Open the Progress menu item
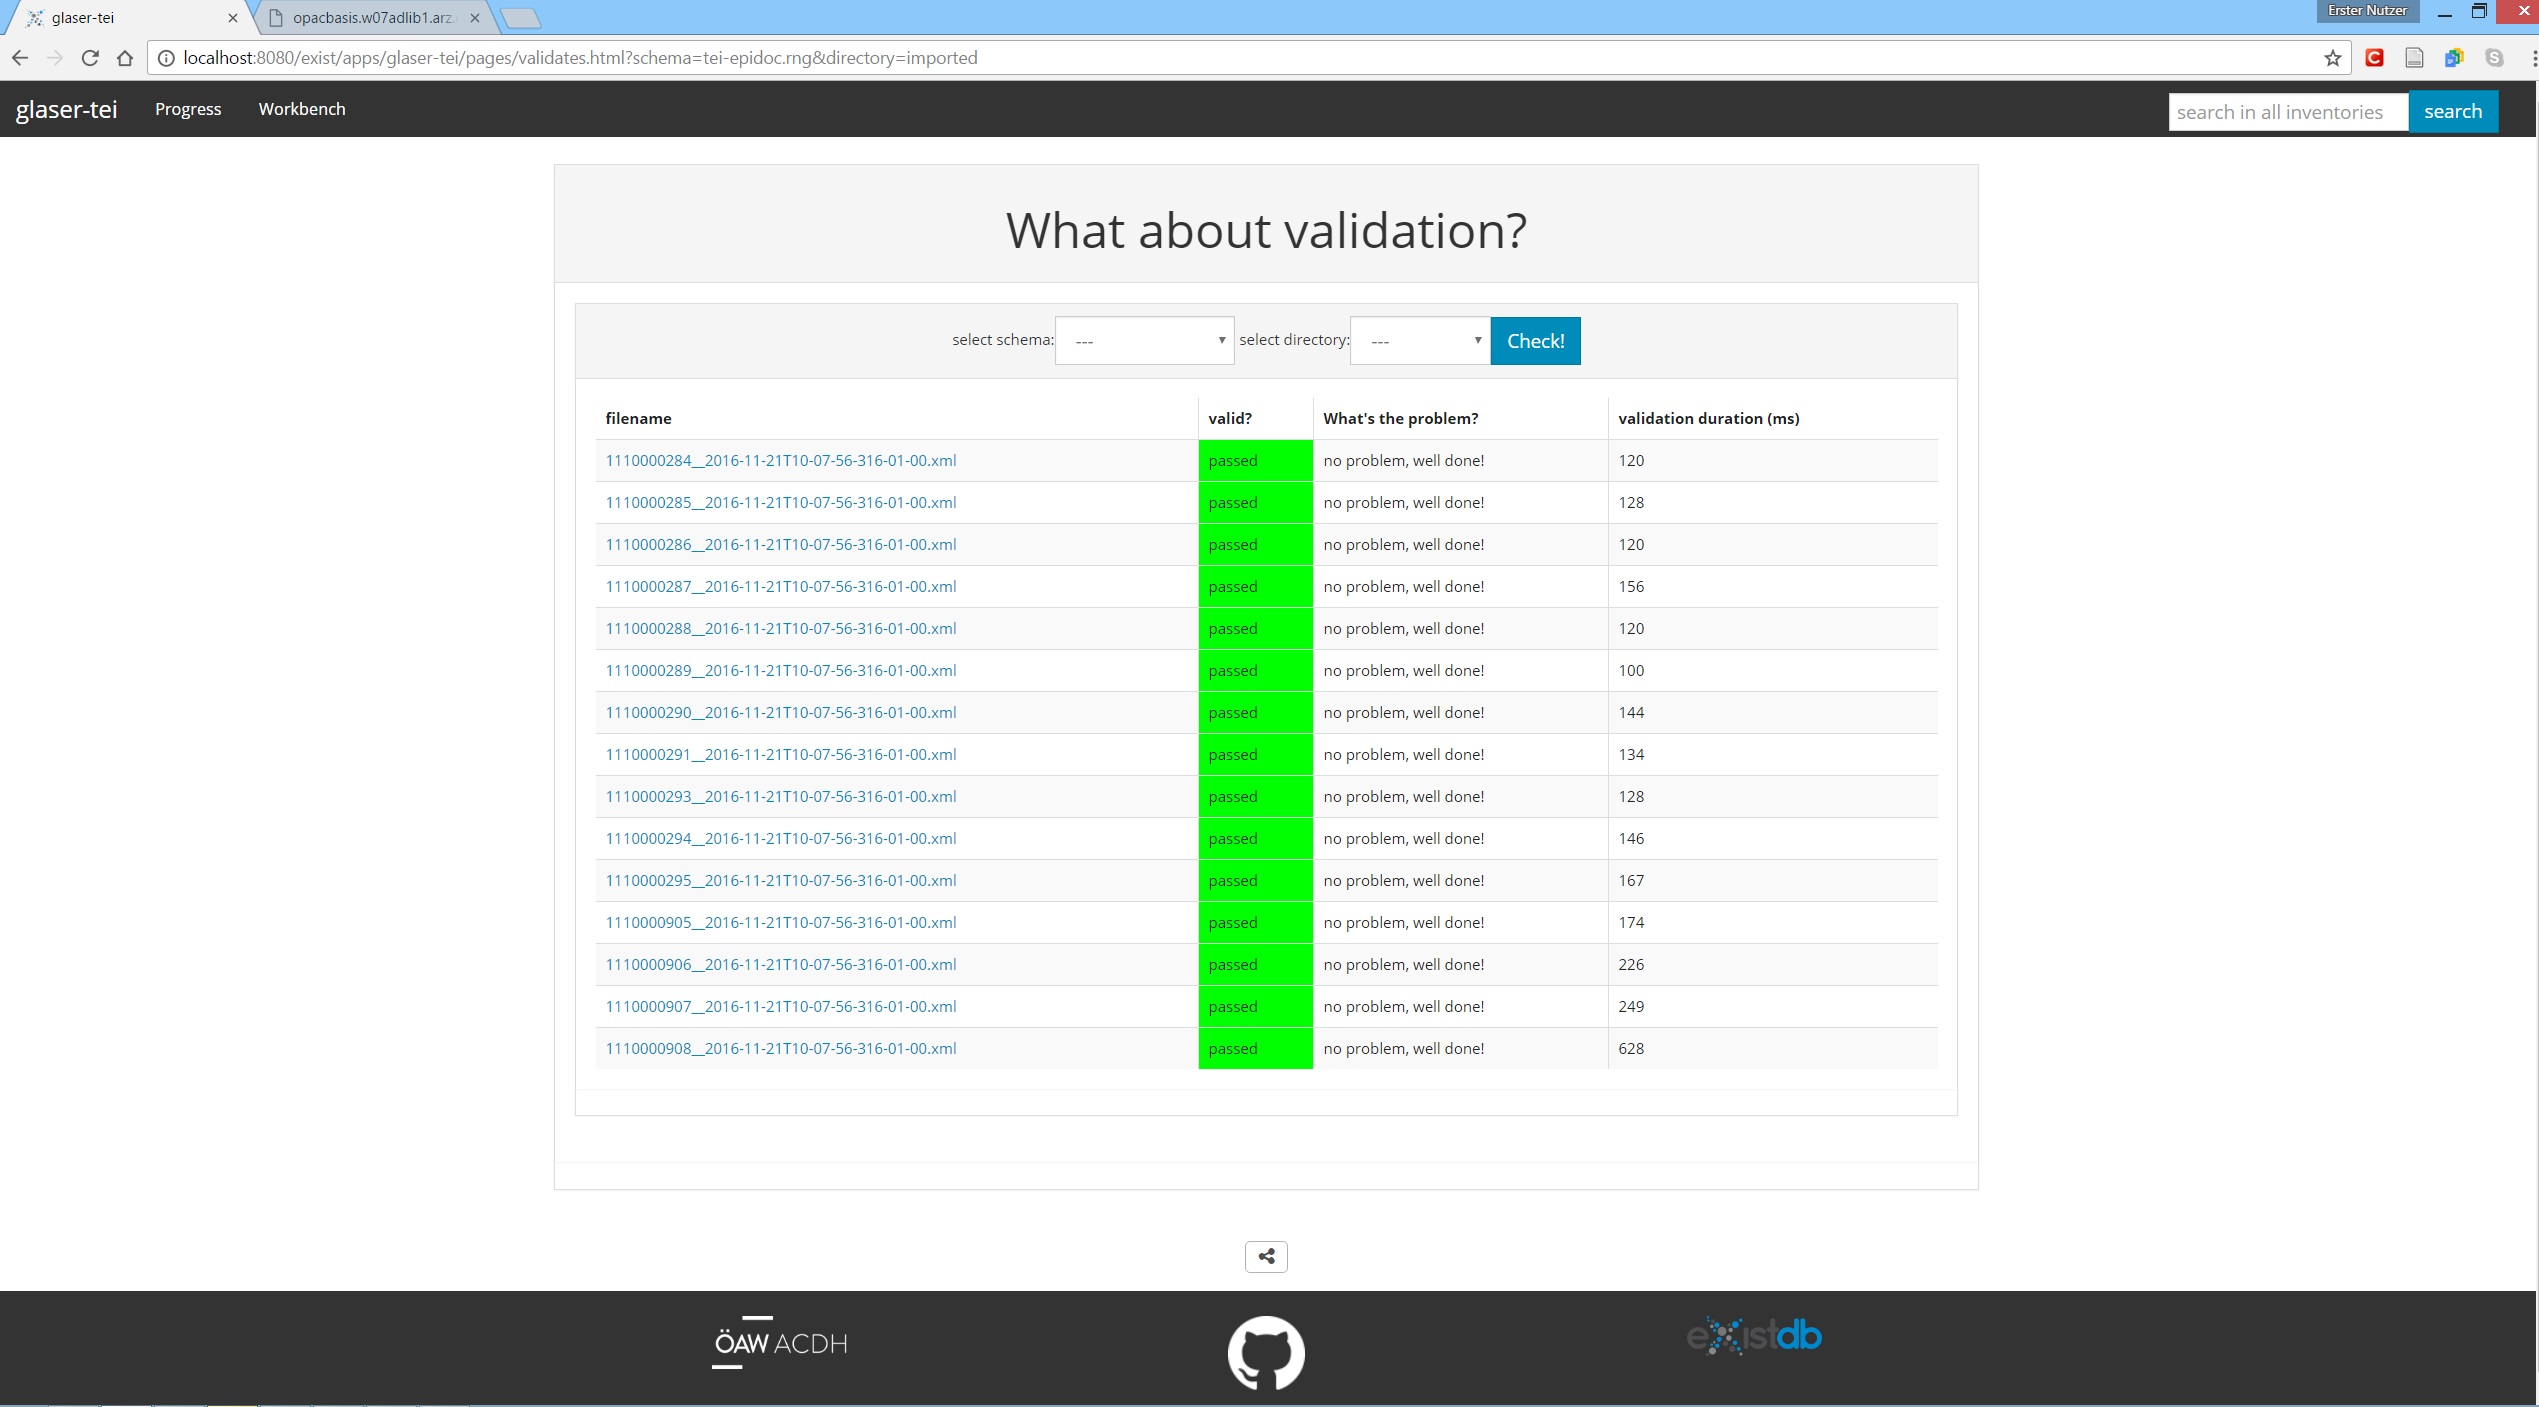 (x=188, y=109)
